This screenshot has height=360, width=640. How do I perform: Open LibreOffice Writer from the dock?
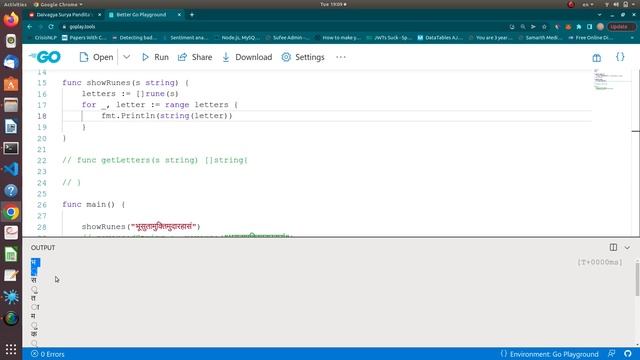point(11,127)
